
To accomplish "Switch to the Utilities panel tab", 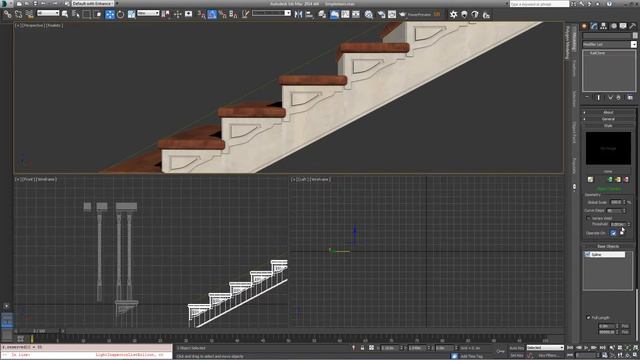I will point(633,26).
